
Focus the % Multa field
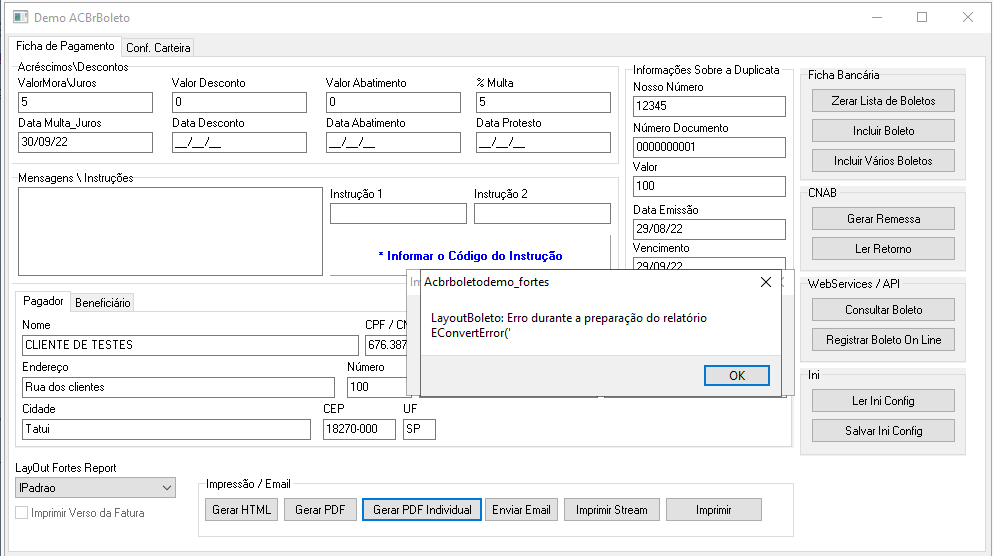click(x=543, y=102)
